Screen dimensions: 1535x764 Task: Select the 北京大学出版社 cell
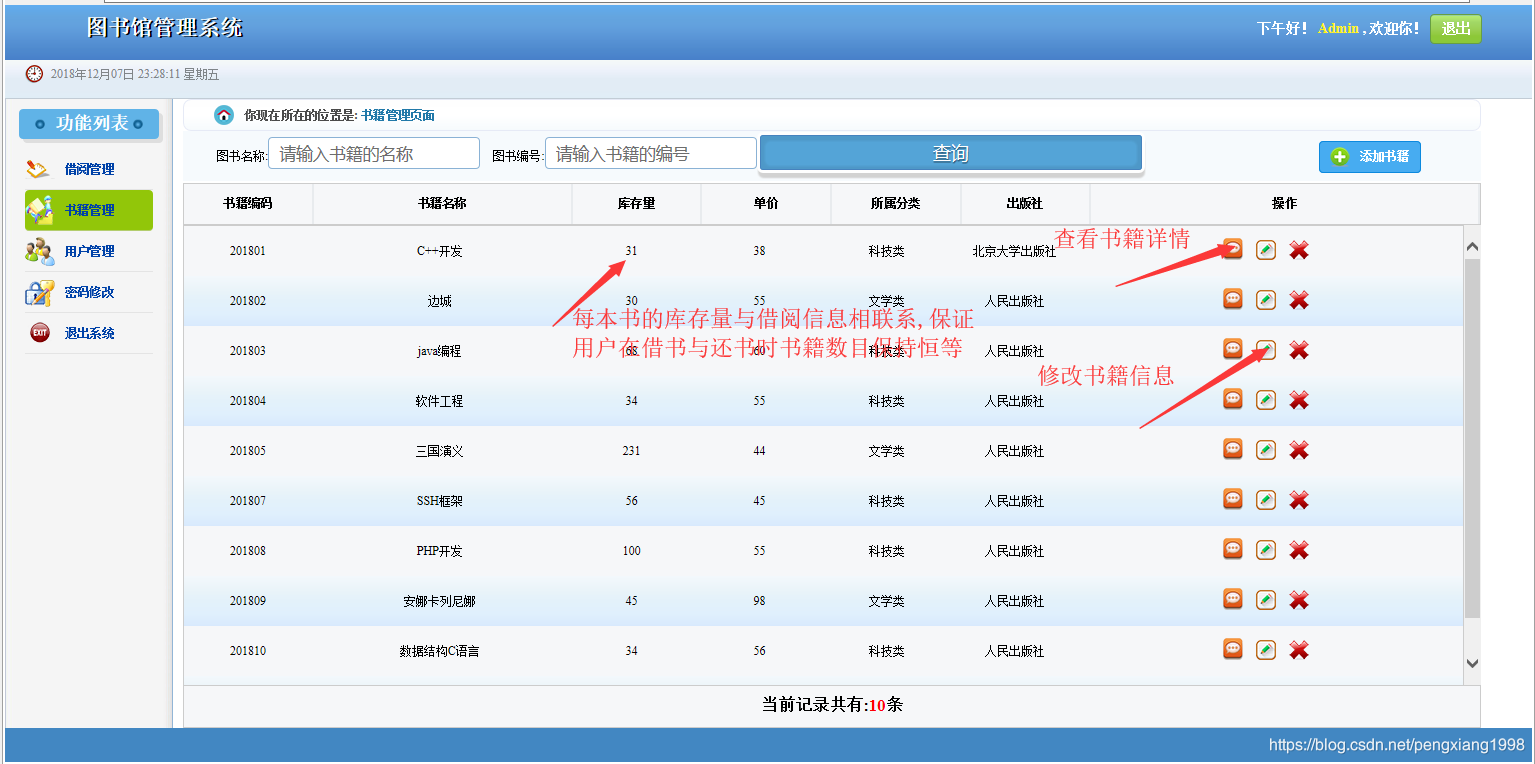[x=1014, y=251]
